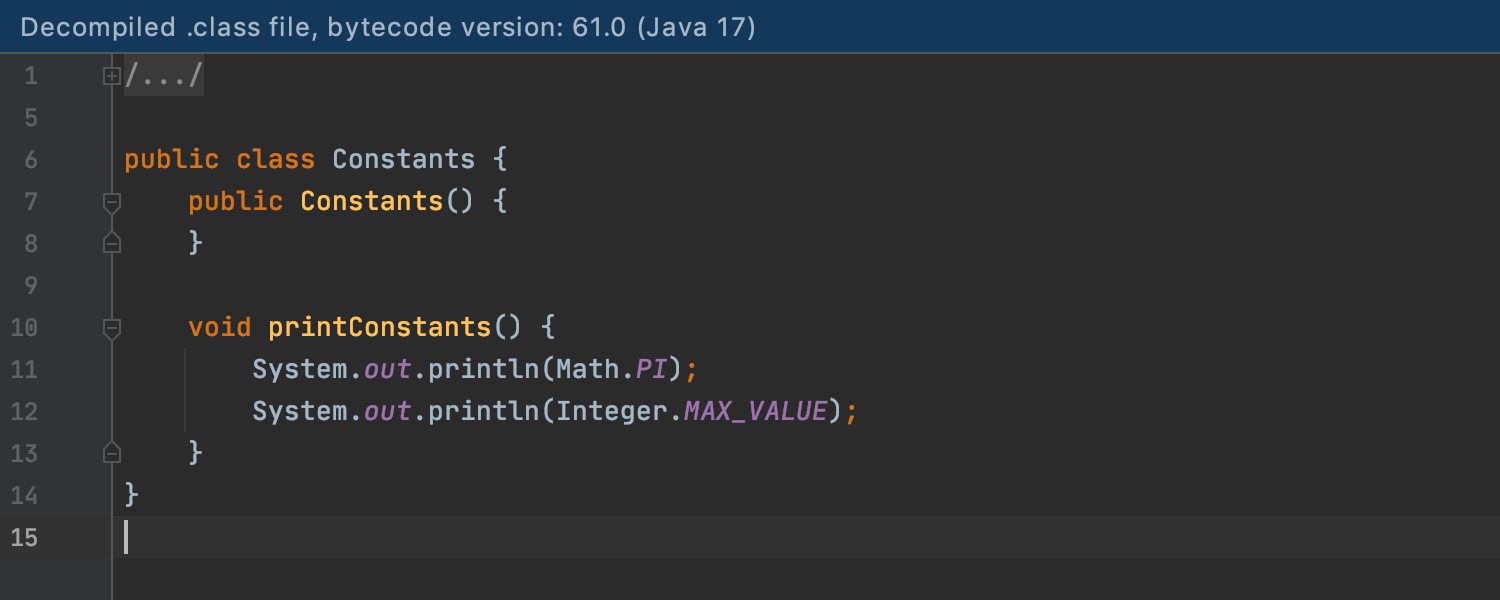The width and height of the screenshot is (1500, 600).
Task: Click the 'out' field on line 12
Action: click(x=387, y=412)
